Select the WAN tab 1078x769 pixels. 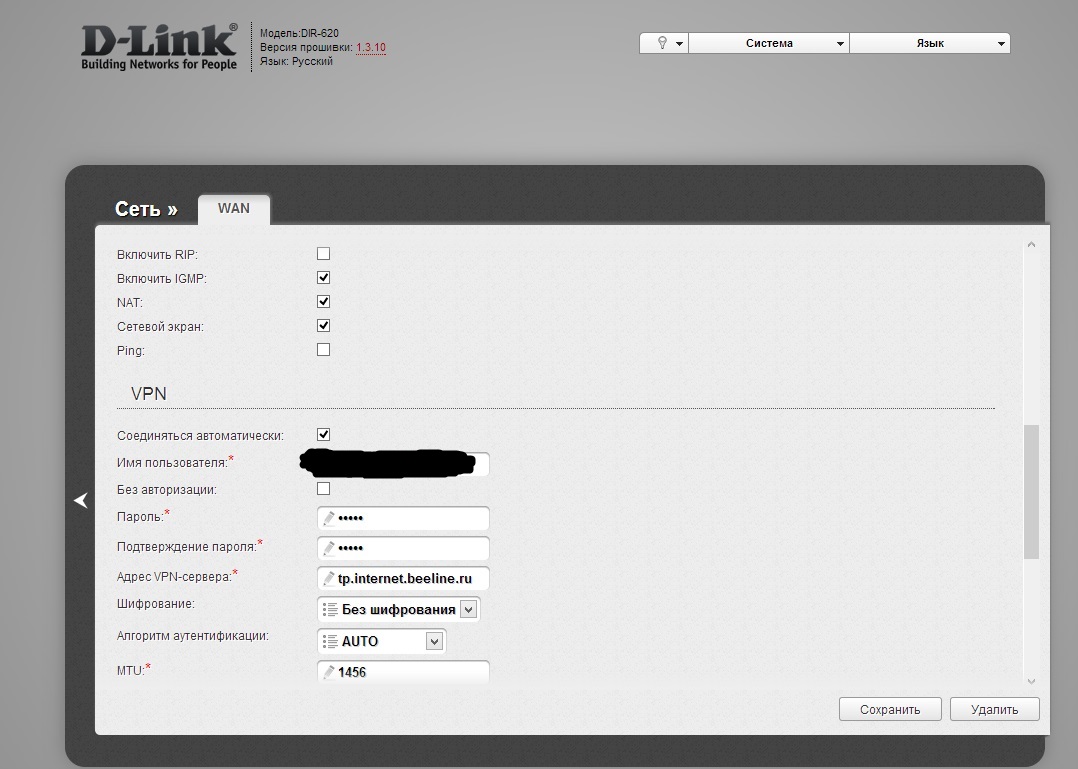coord(234,209)
